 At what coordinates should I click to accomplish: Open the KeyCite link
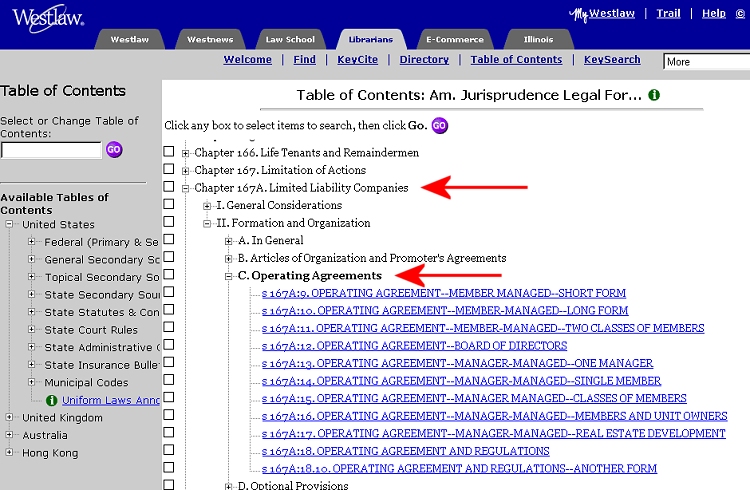point(357,59)
